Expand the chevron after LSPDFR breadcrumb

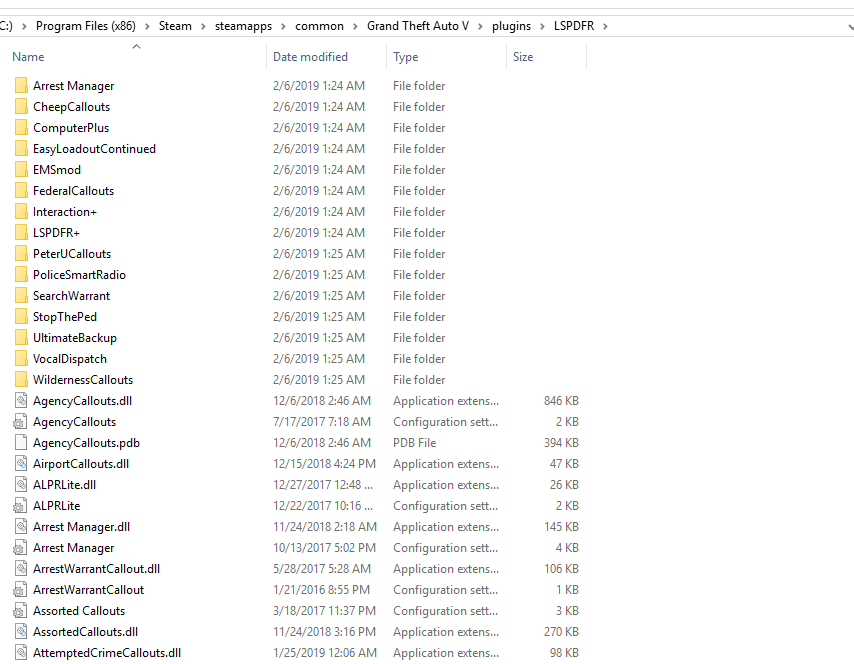click(605, 26)
